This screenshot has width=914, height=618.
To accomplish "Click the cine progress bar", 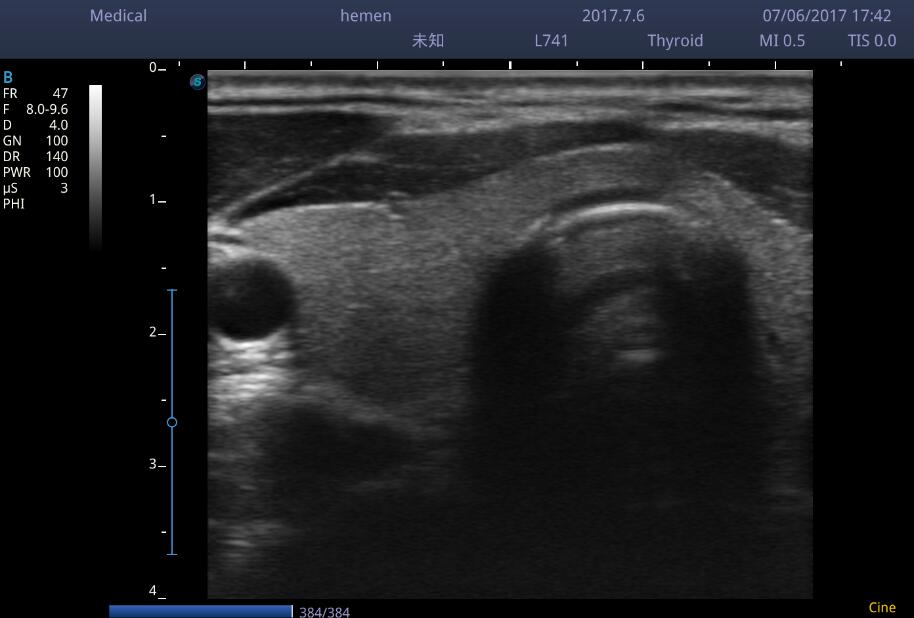I will (x=200, y=611).
